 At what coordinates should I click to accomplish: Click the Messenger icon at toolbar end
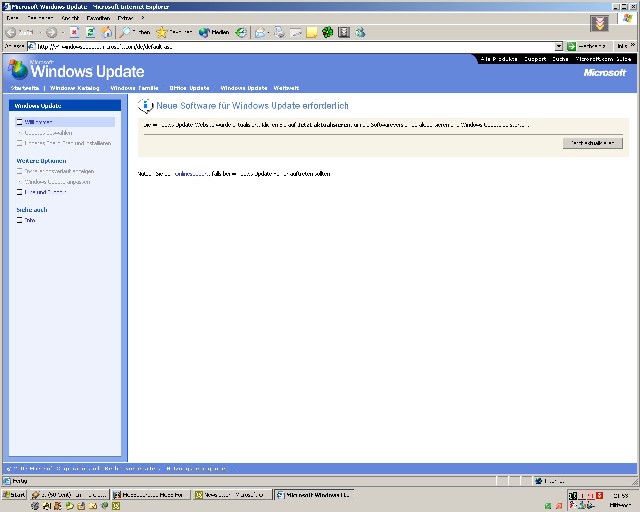click(x=360, y=32)
